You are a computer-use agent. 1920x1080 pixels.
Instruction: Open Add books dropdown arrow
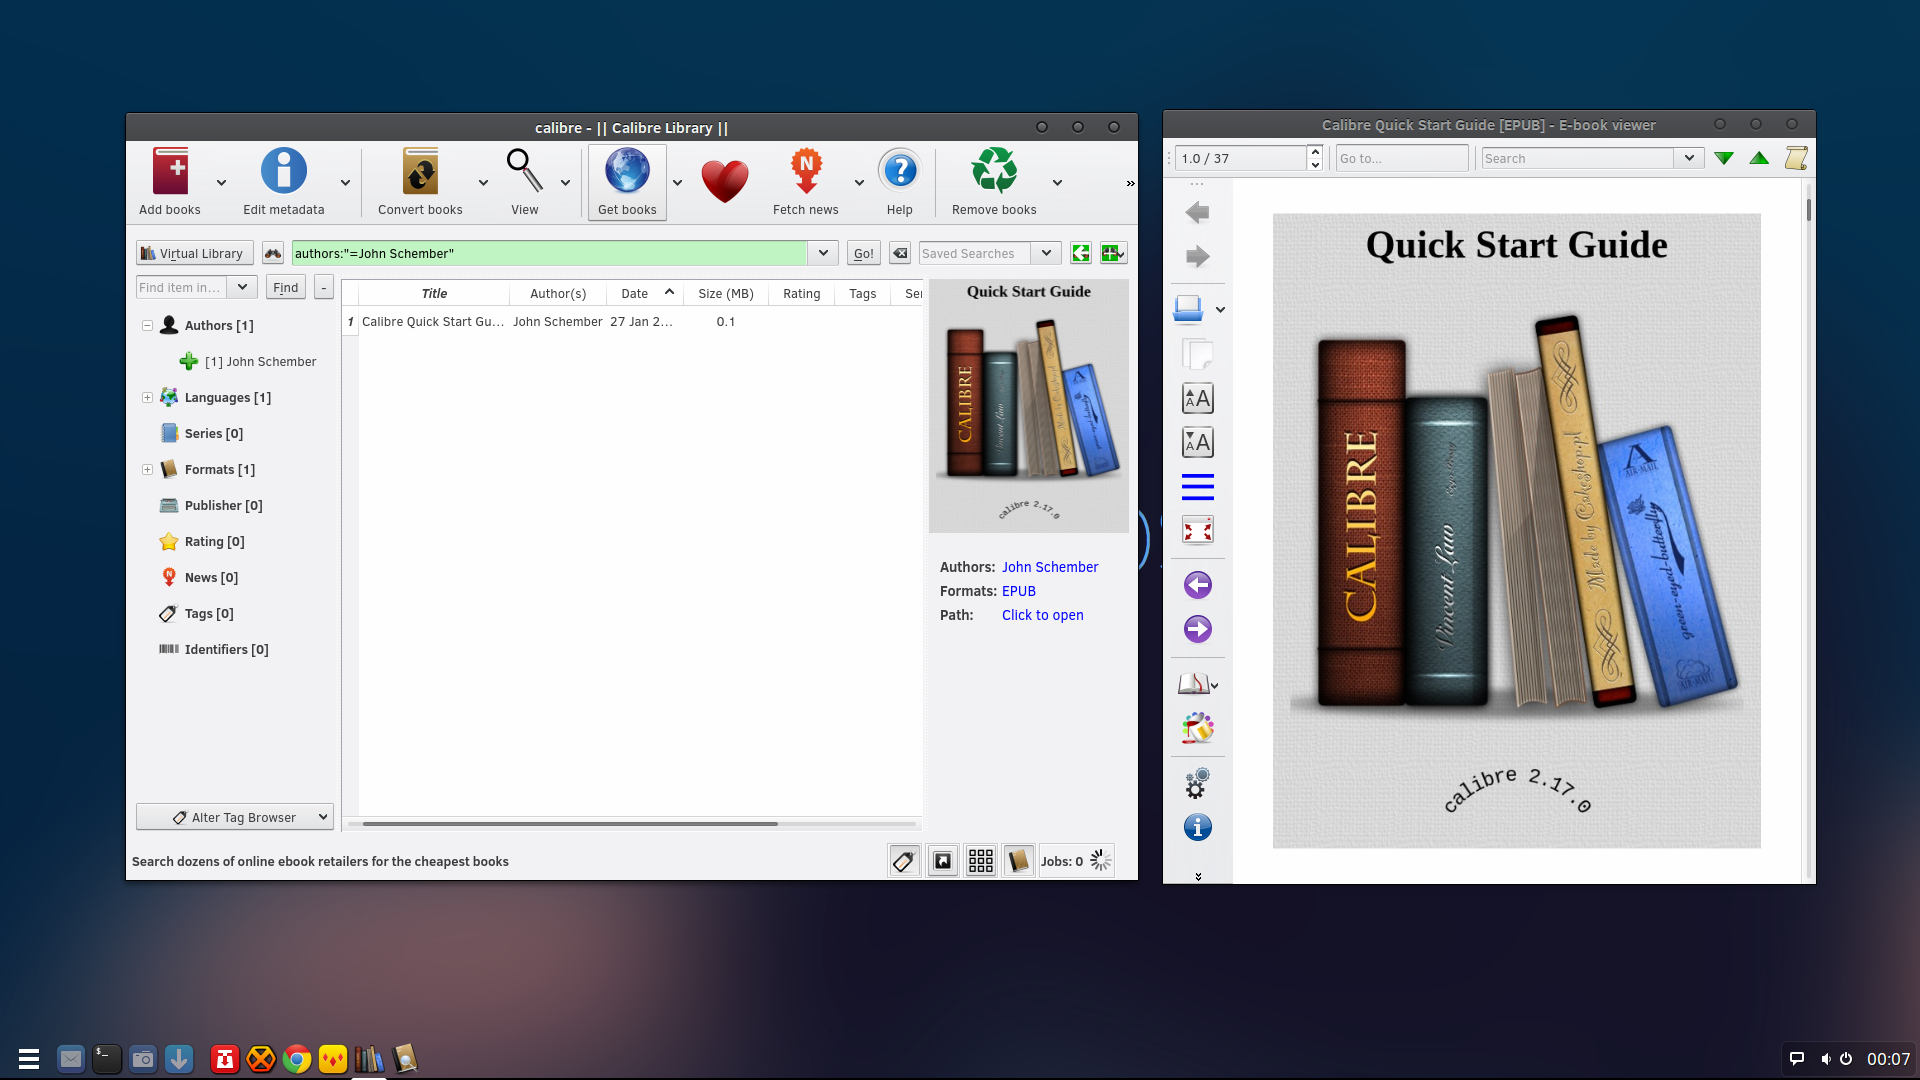pyautogui.click(x=221, y=183)
